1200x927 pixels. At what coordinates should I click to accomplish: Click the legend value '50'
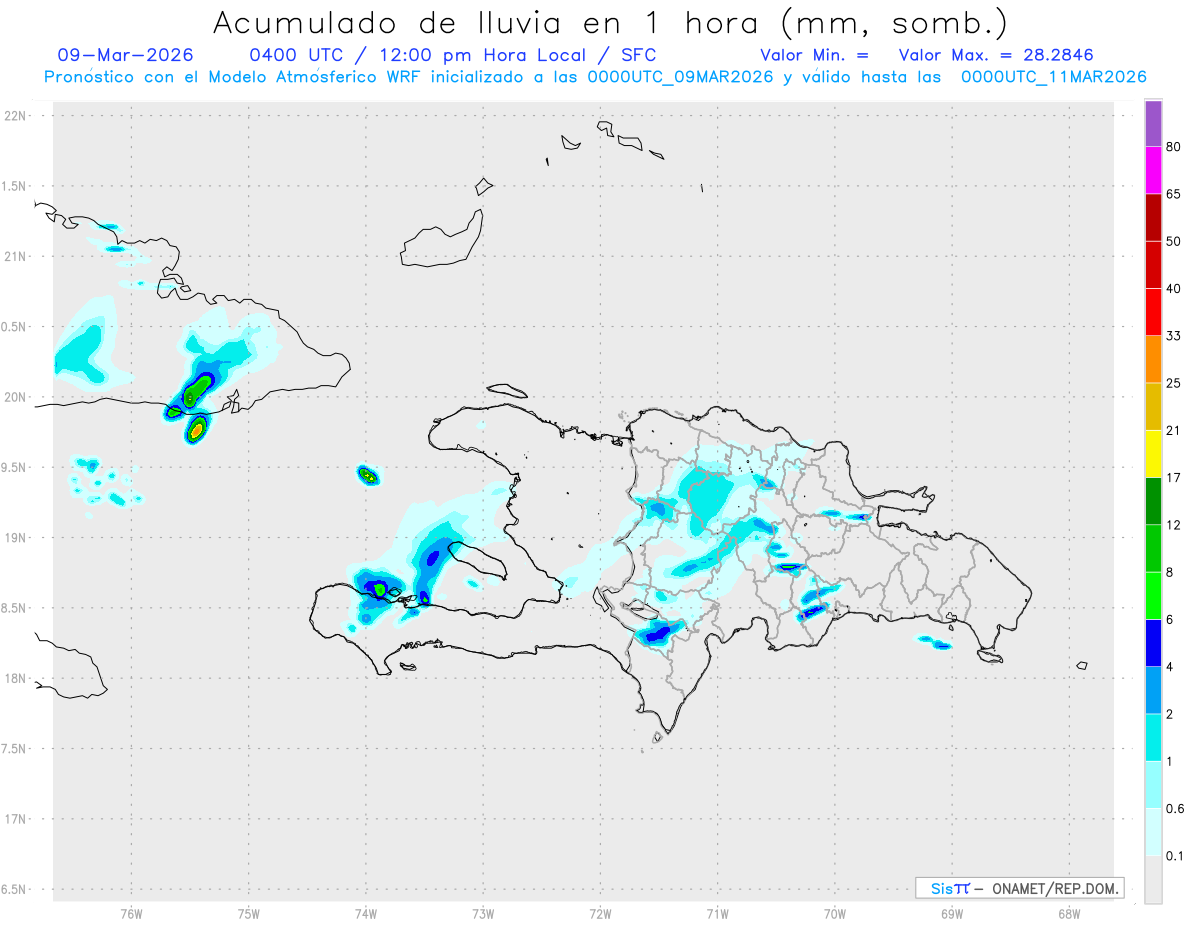pos(1174,241)
